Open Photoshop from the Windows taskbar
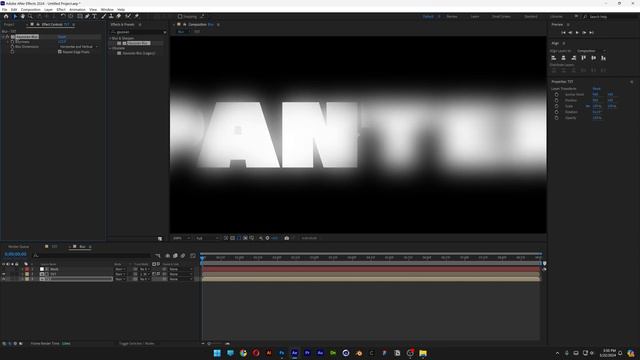 point(282,353)
